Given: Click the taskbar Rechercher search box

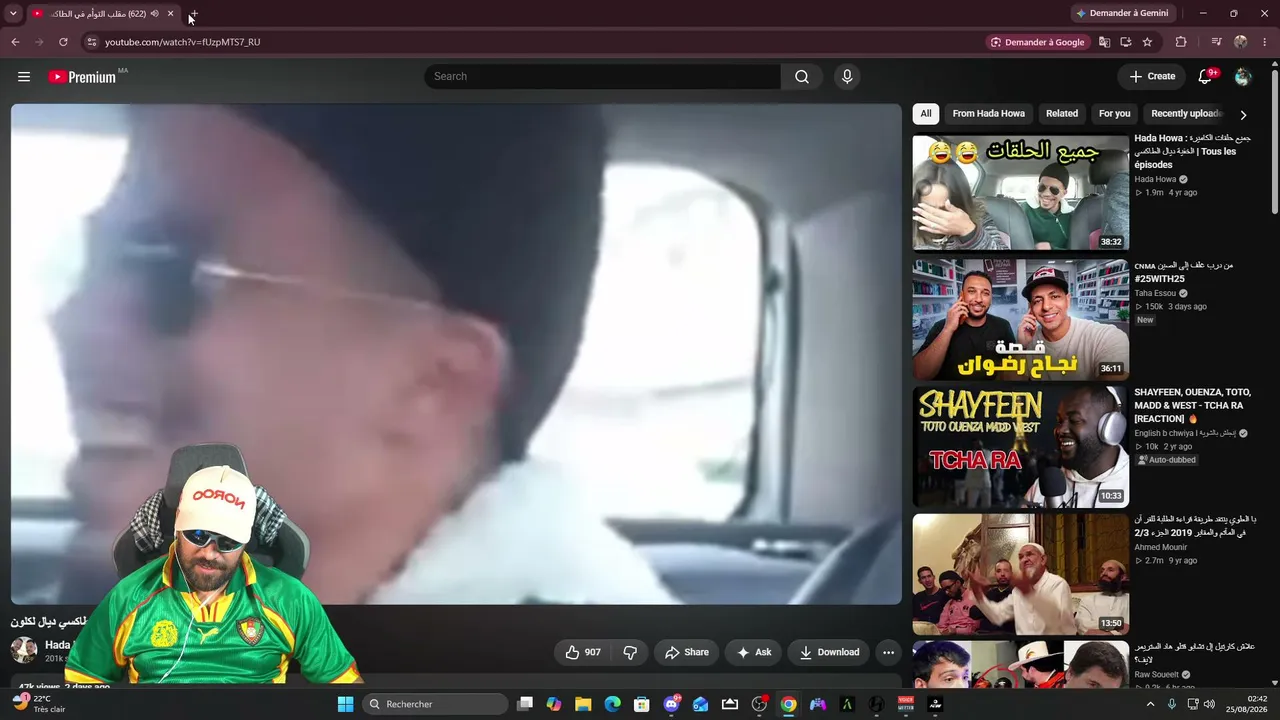Looking at the screenshot, I should click(x=435, y=704).
